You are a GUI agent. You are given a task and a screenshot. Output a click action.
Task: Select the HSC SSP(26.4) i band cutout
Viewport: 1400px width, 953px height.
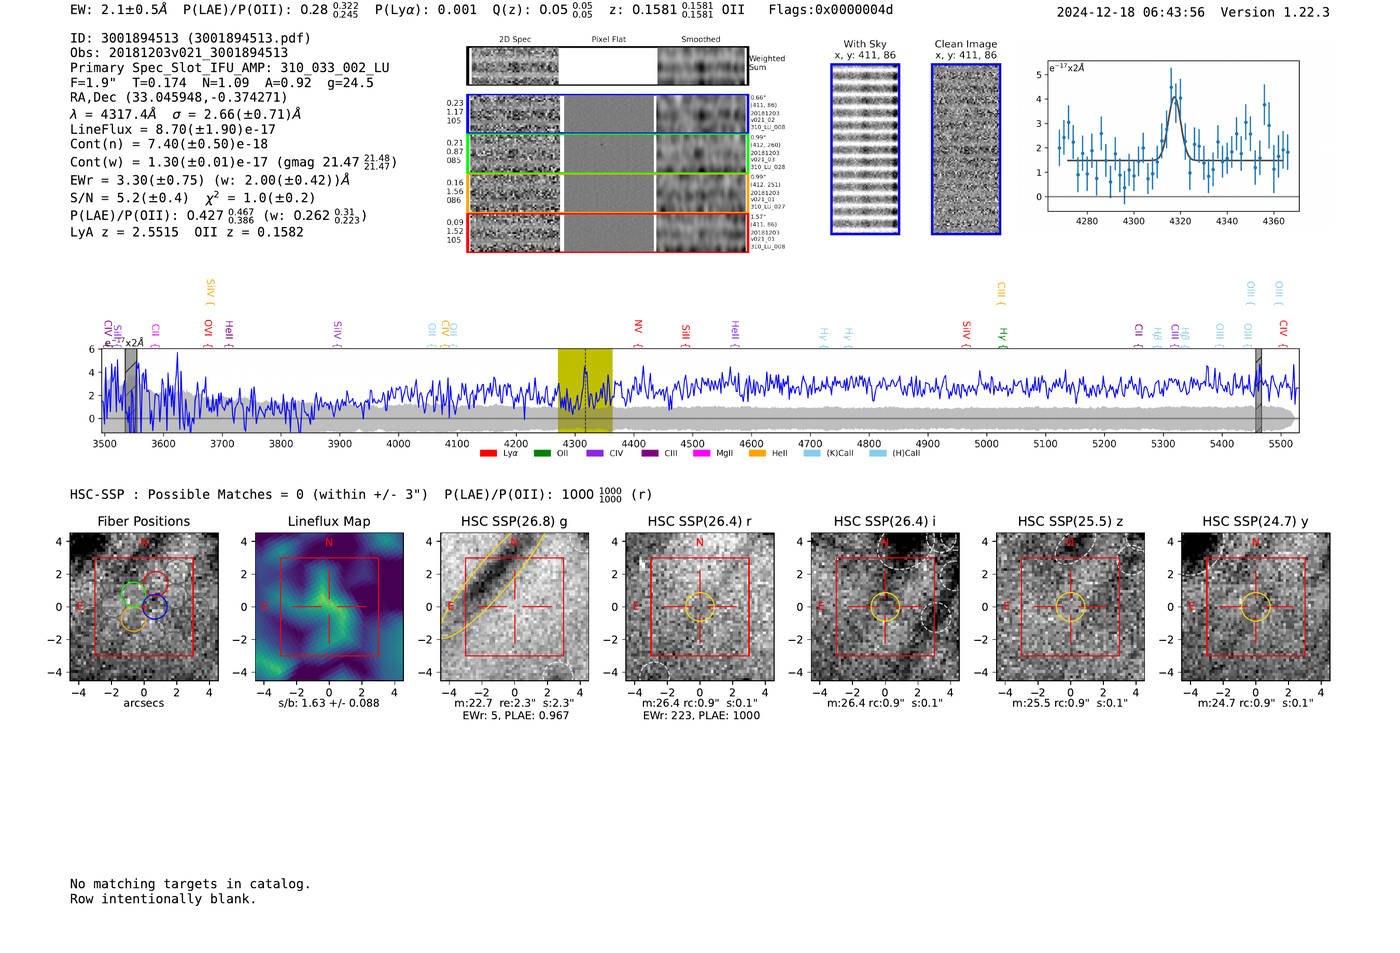tap(885, 607)
